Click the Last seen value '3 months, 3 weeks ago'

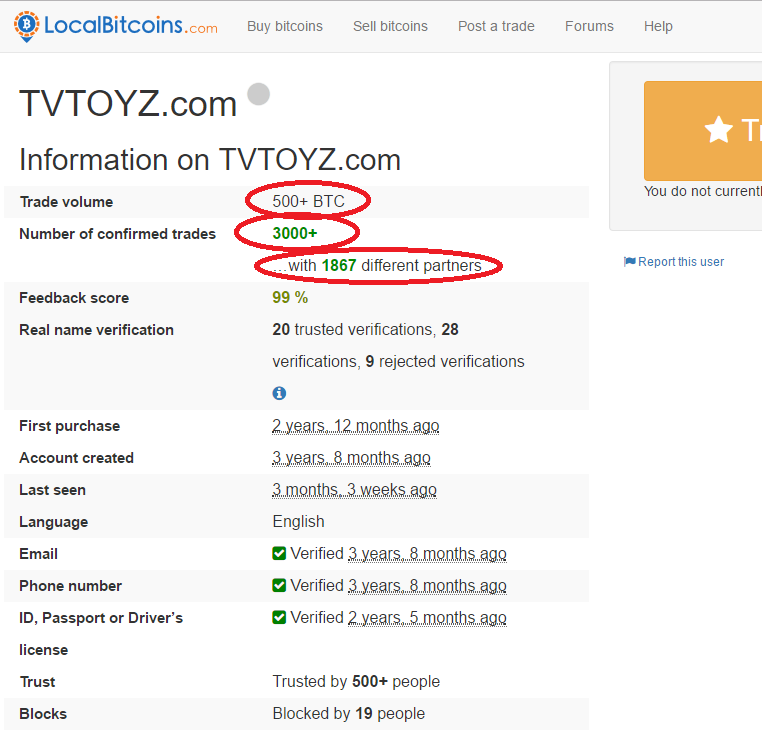(x=354, y=489)
